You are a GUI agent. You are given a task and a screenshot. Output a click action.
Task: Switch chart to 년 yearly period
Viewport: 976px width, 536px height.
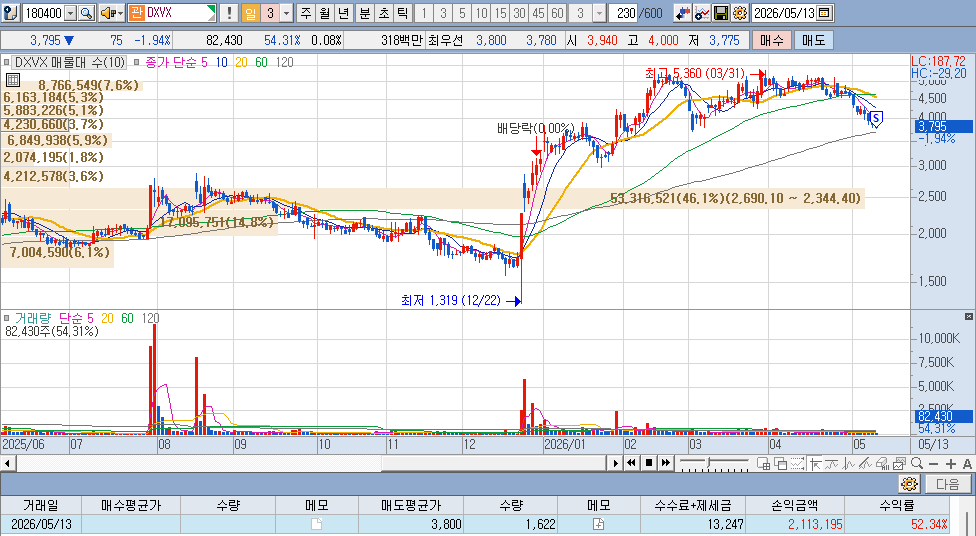pos(343,12)
